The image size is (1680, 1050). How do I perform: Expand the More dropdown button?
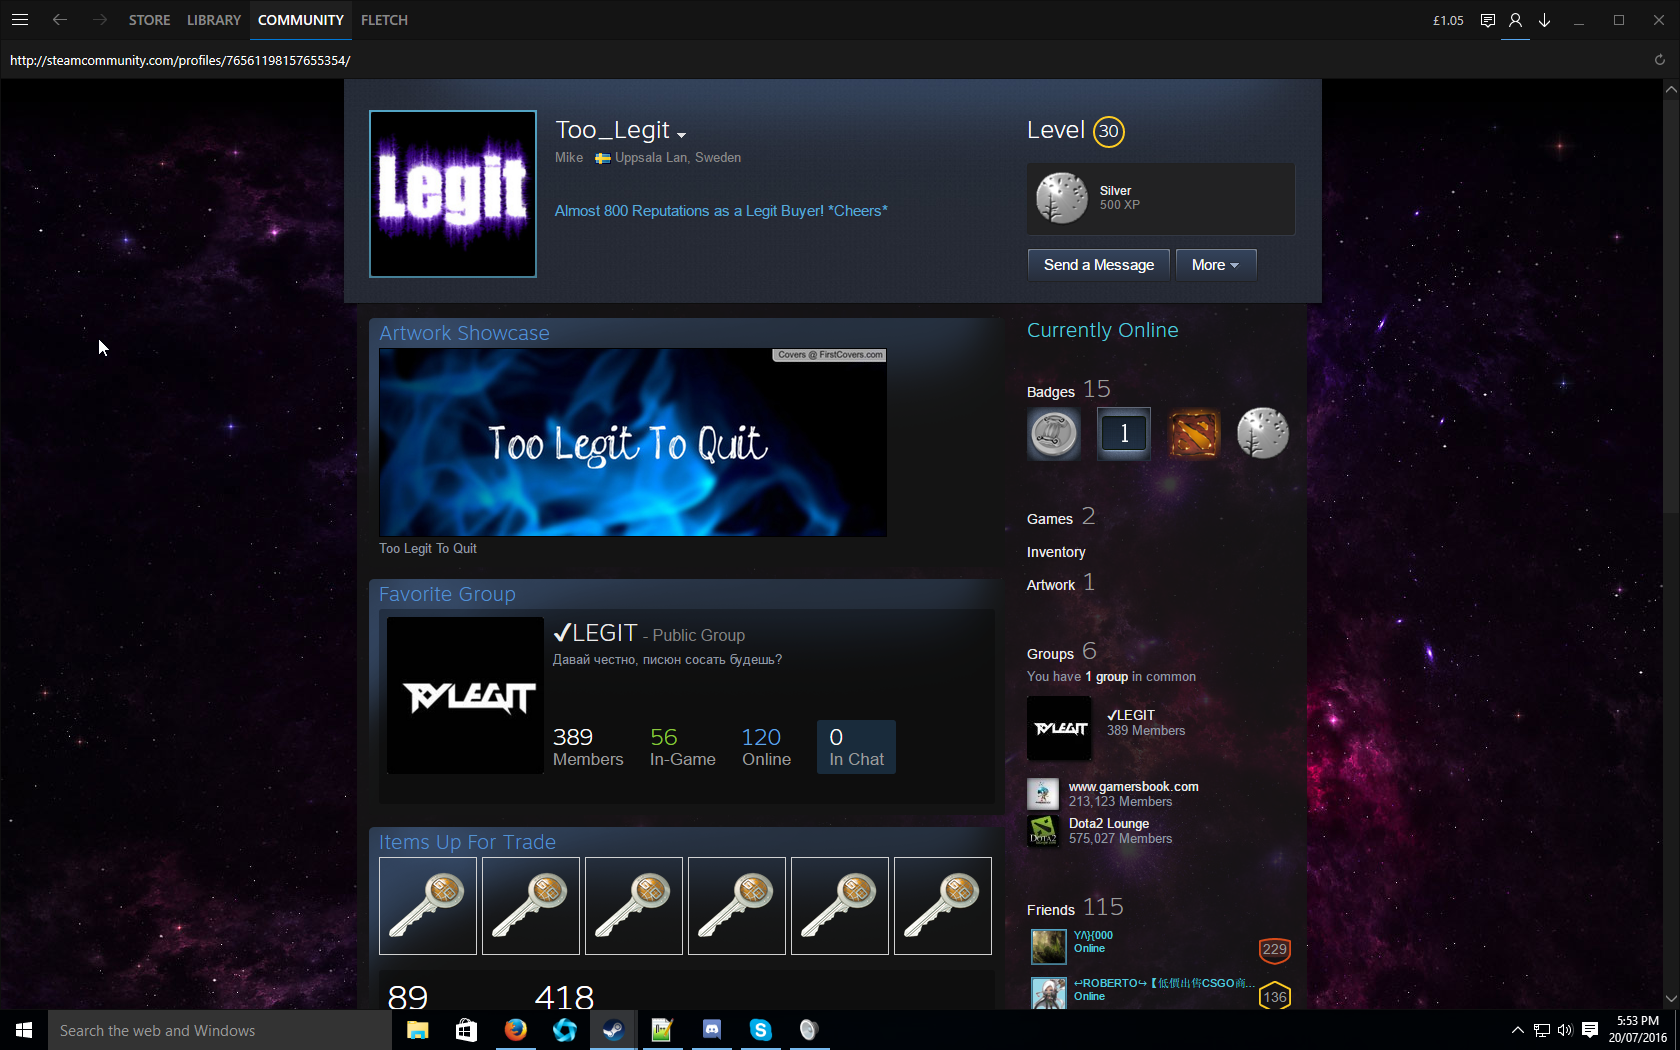click(1215, 265)
